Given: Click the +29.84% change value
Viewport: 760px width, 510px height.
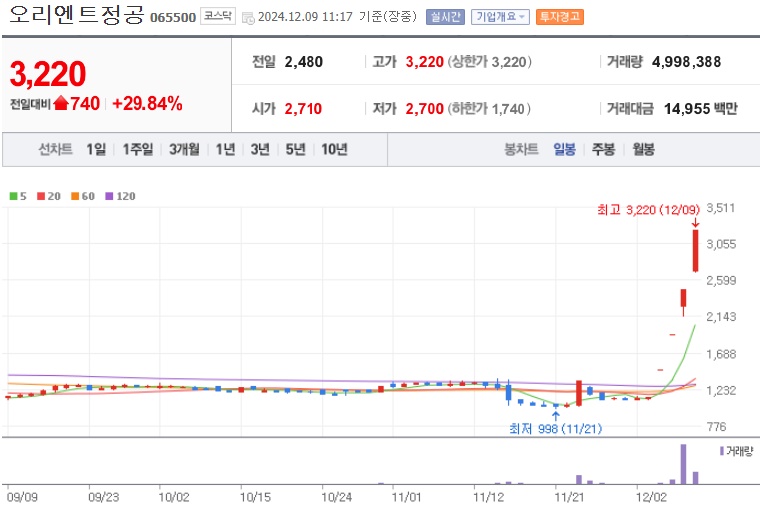Looking at the screenshot, I should tap(147, 104).
